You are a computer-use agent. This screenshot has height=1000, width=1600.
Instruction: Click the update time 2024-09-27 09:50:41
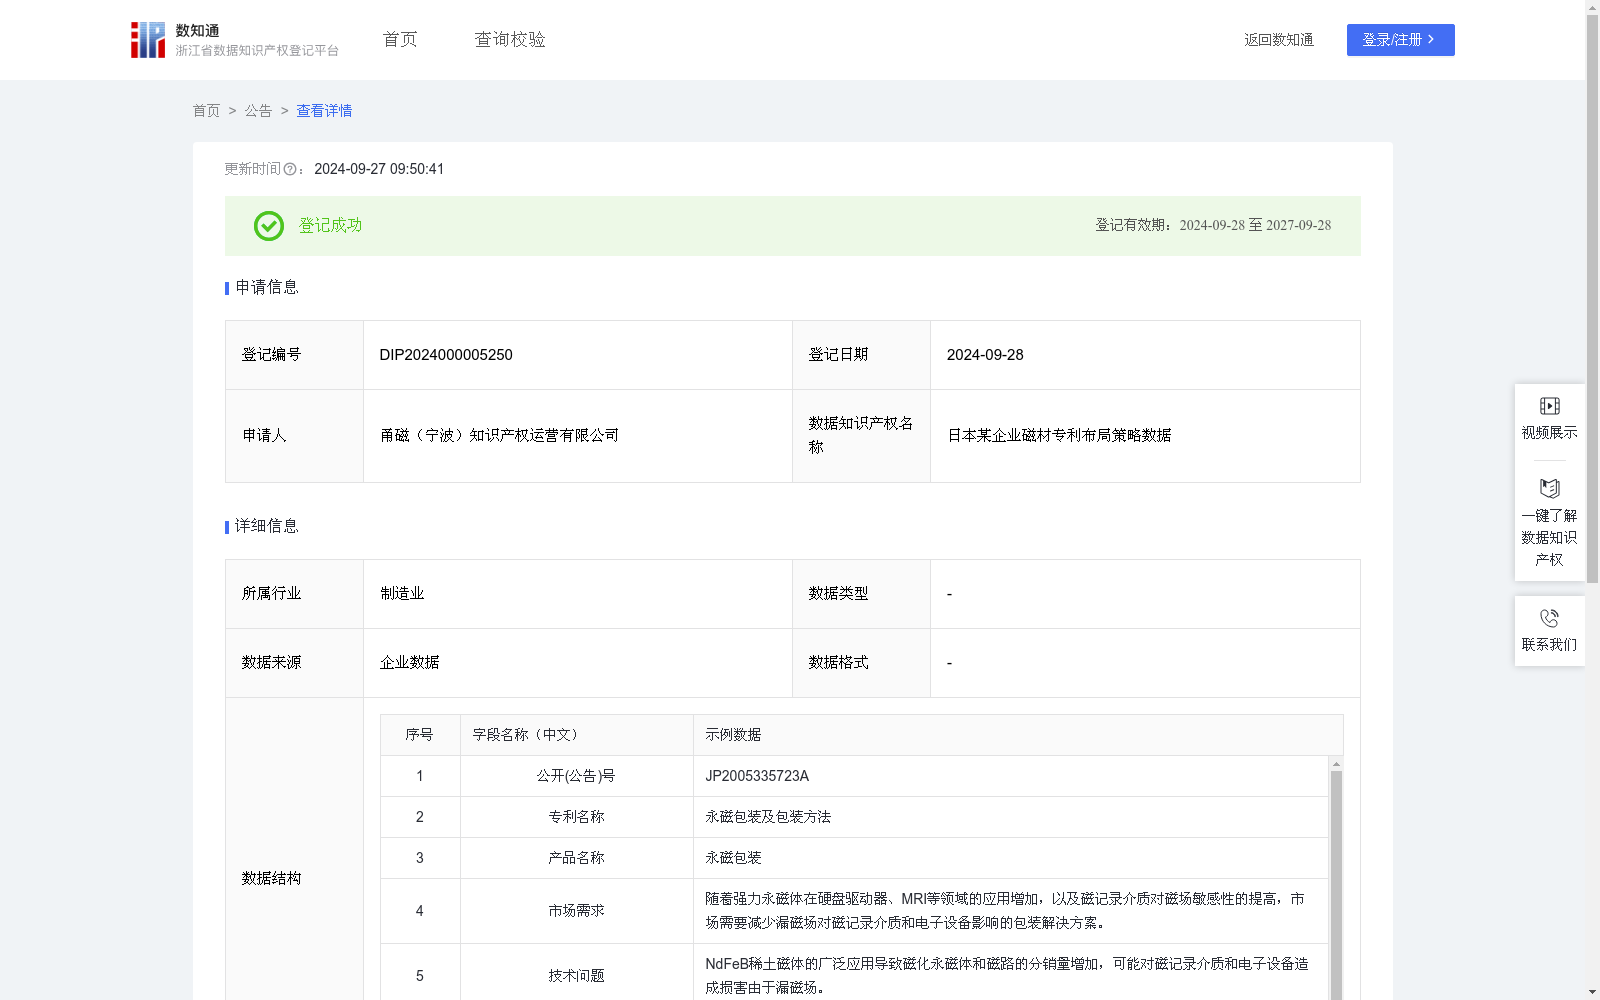point(379,169)
